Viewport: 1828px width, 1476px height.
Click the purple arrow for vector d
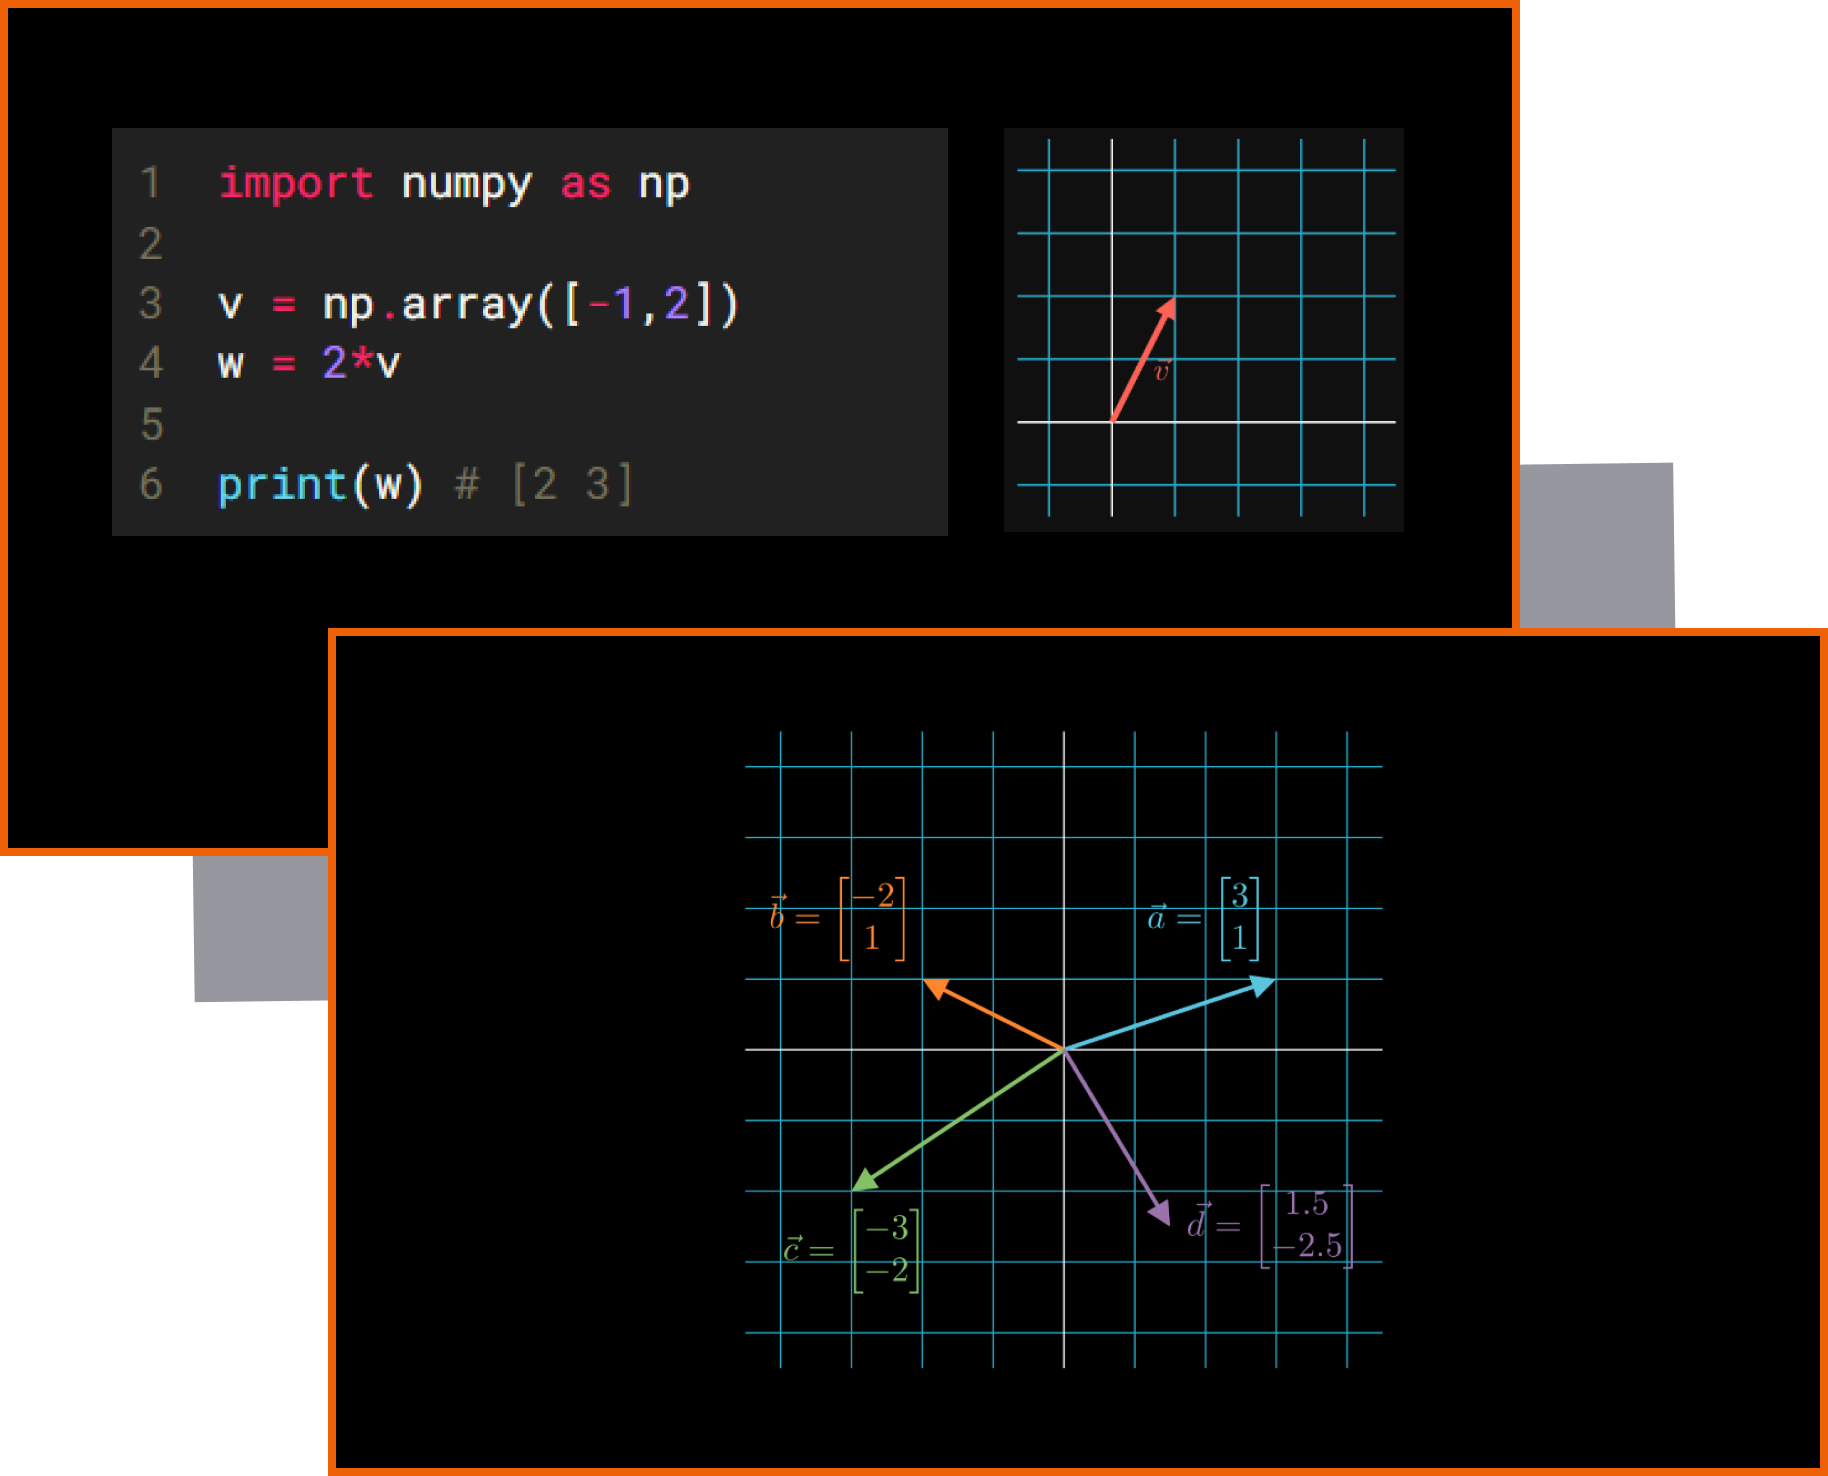1117,1138
